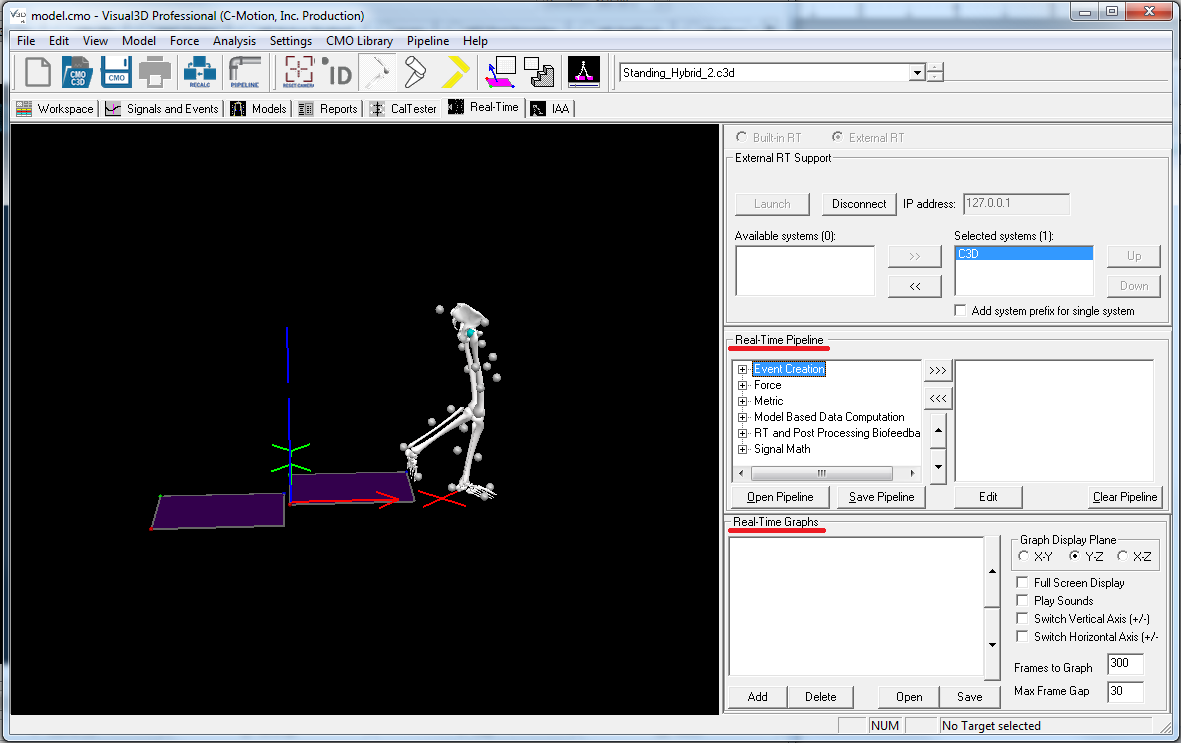This screenshot has width=1181, height=743.
Task: Expand the Force tree node
Action: click(x=743, y=385)
